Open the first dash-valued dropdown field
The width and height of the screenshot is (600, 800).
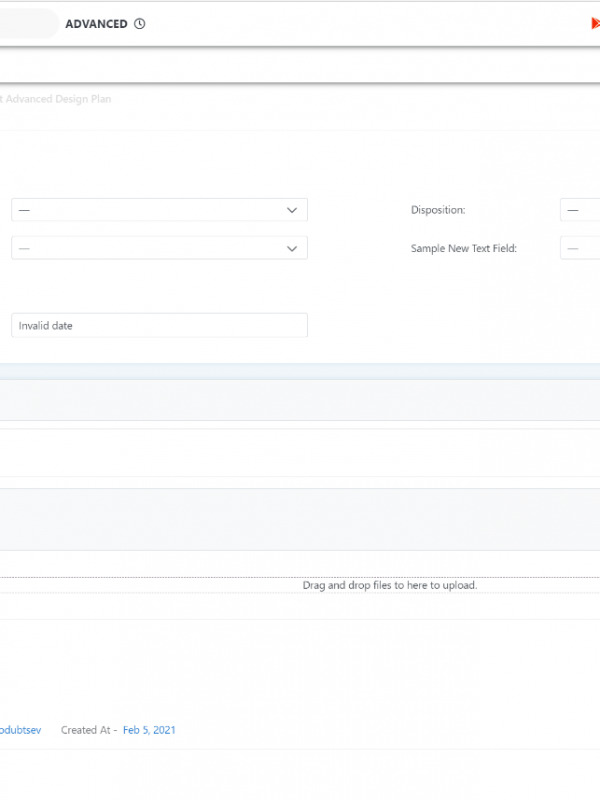pyautogui.click(x=150, y=210)
